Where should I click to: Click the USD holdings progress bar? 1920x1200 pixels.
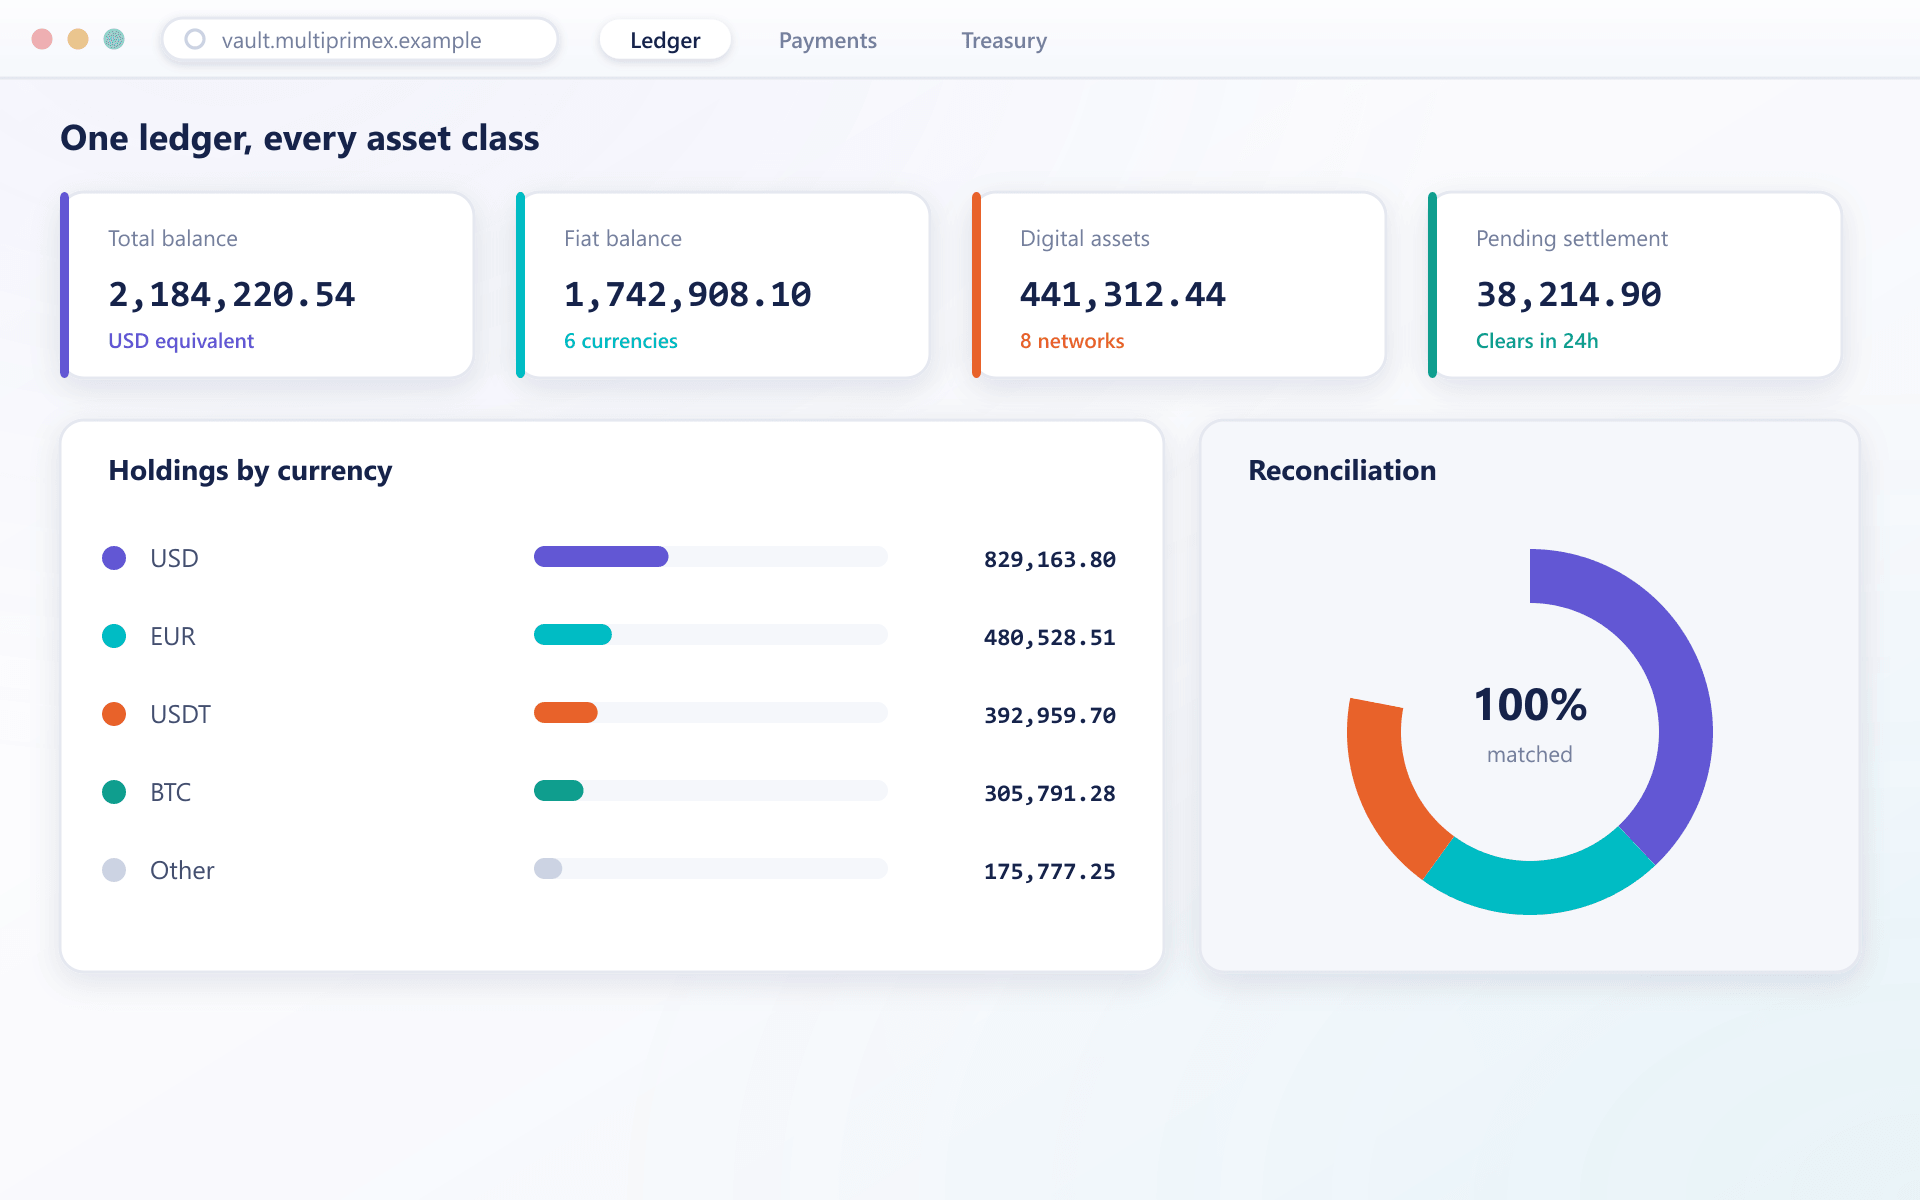tap(711, 557)
